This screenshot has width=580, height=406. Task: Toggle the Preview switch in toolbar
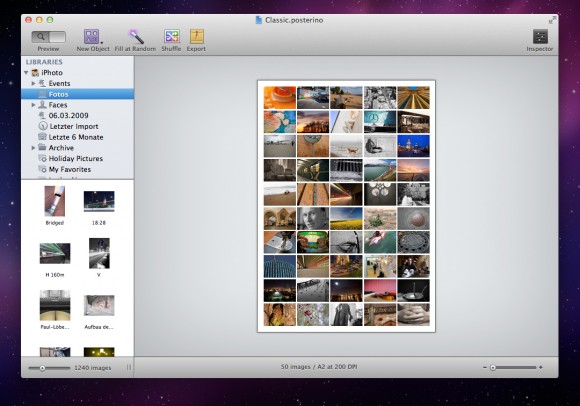(48, 37)
